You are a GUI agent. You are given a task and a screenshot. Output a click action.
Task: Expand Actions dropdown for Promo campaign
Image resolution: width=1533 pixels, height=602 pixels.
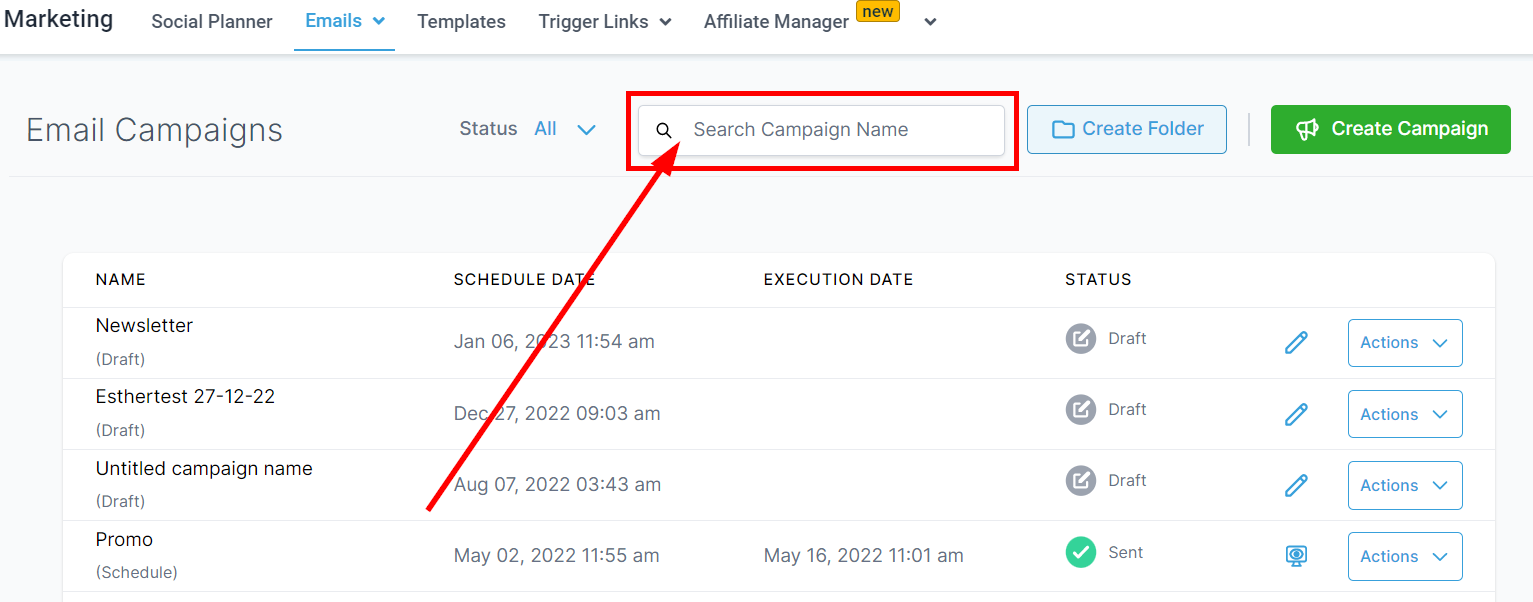pos(1404,556)
